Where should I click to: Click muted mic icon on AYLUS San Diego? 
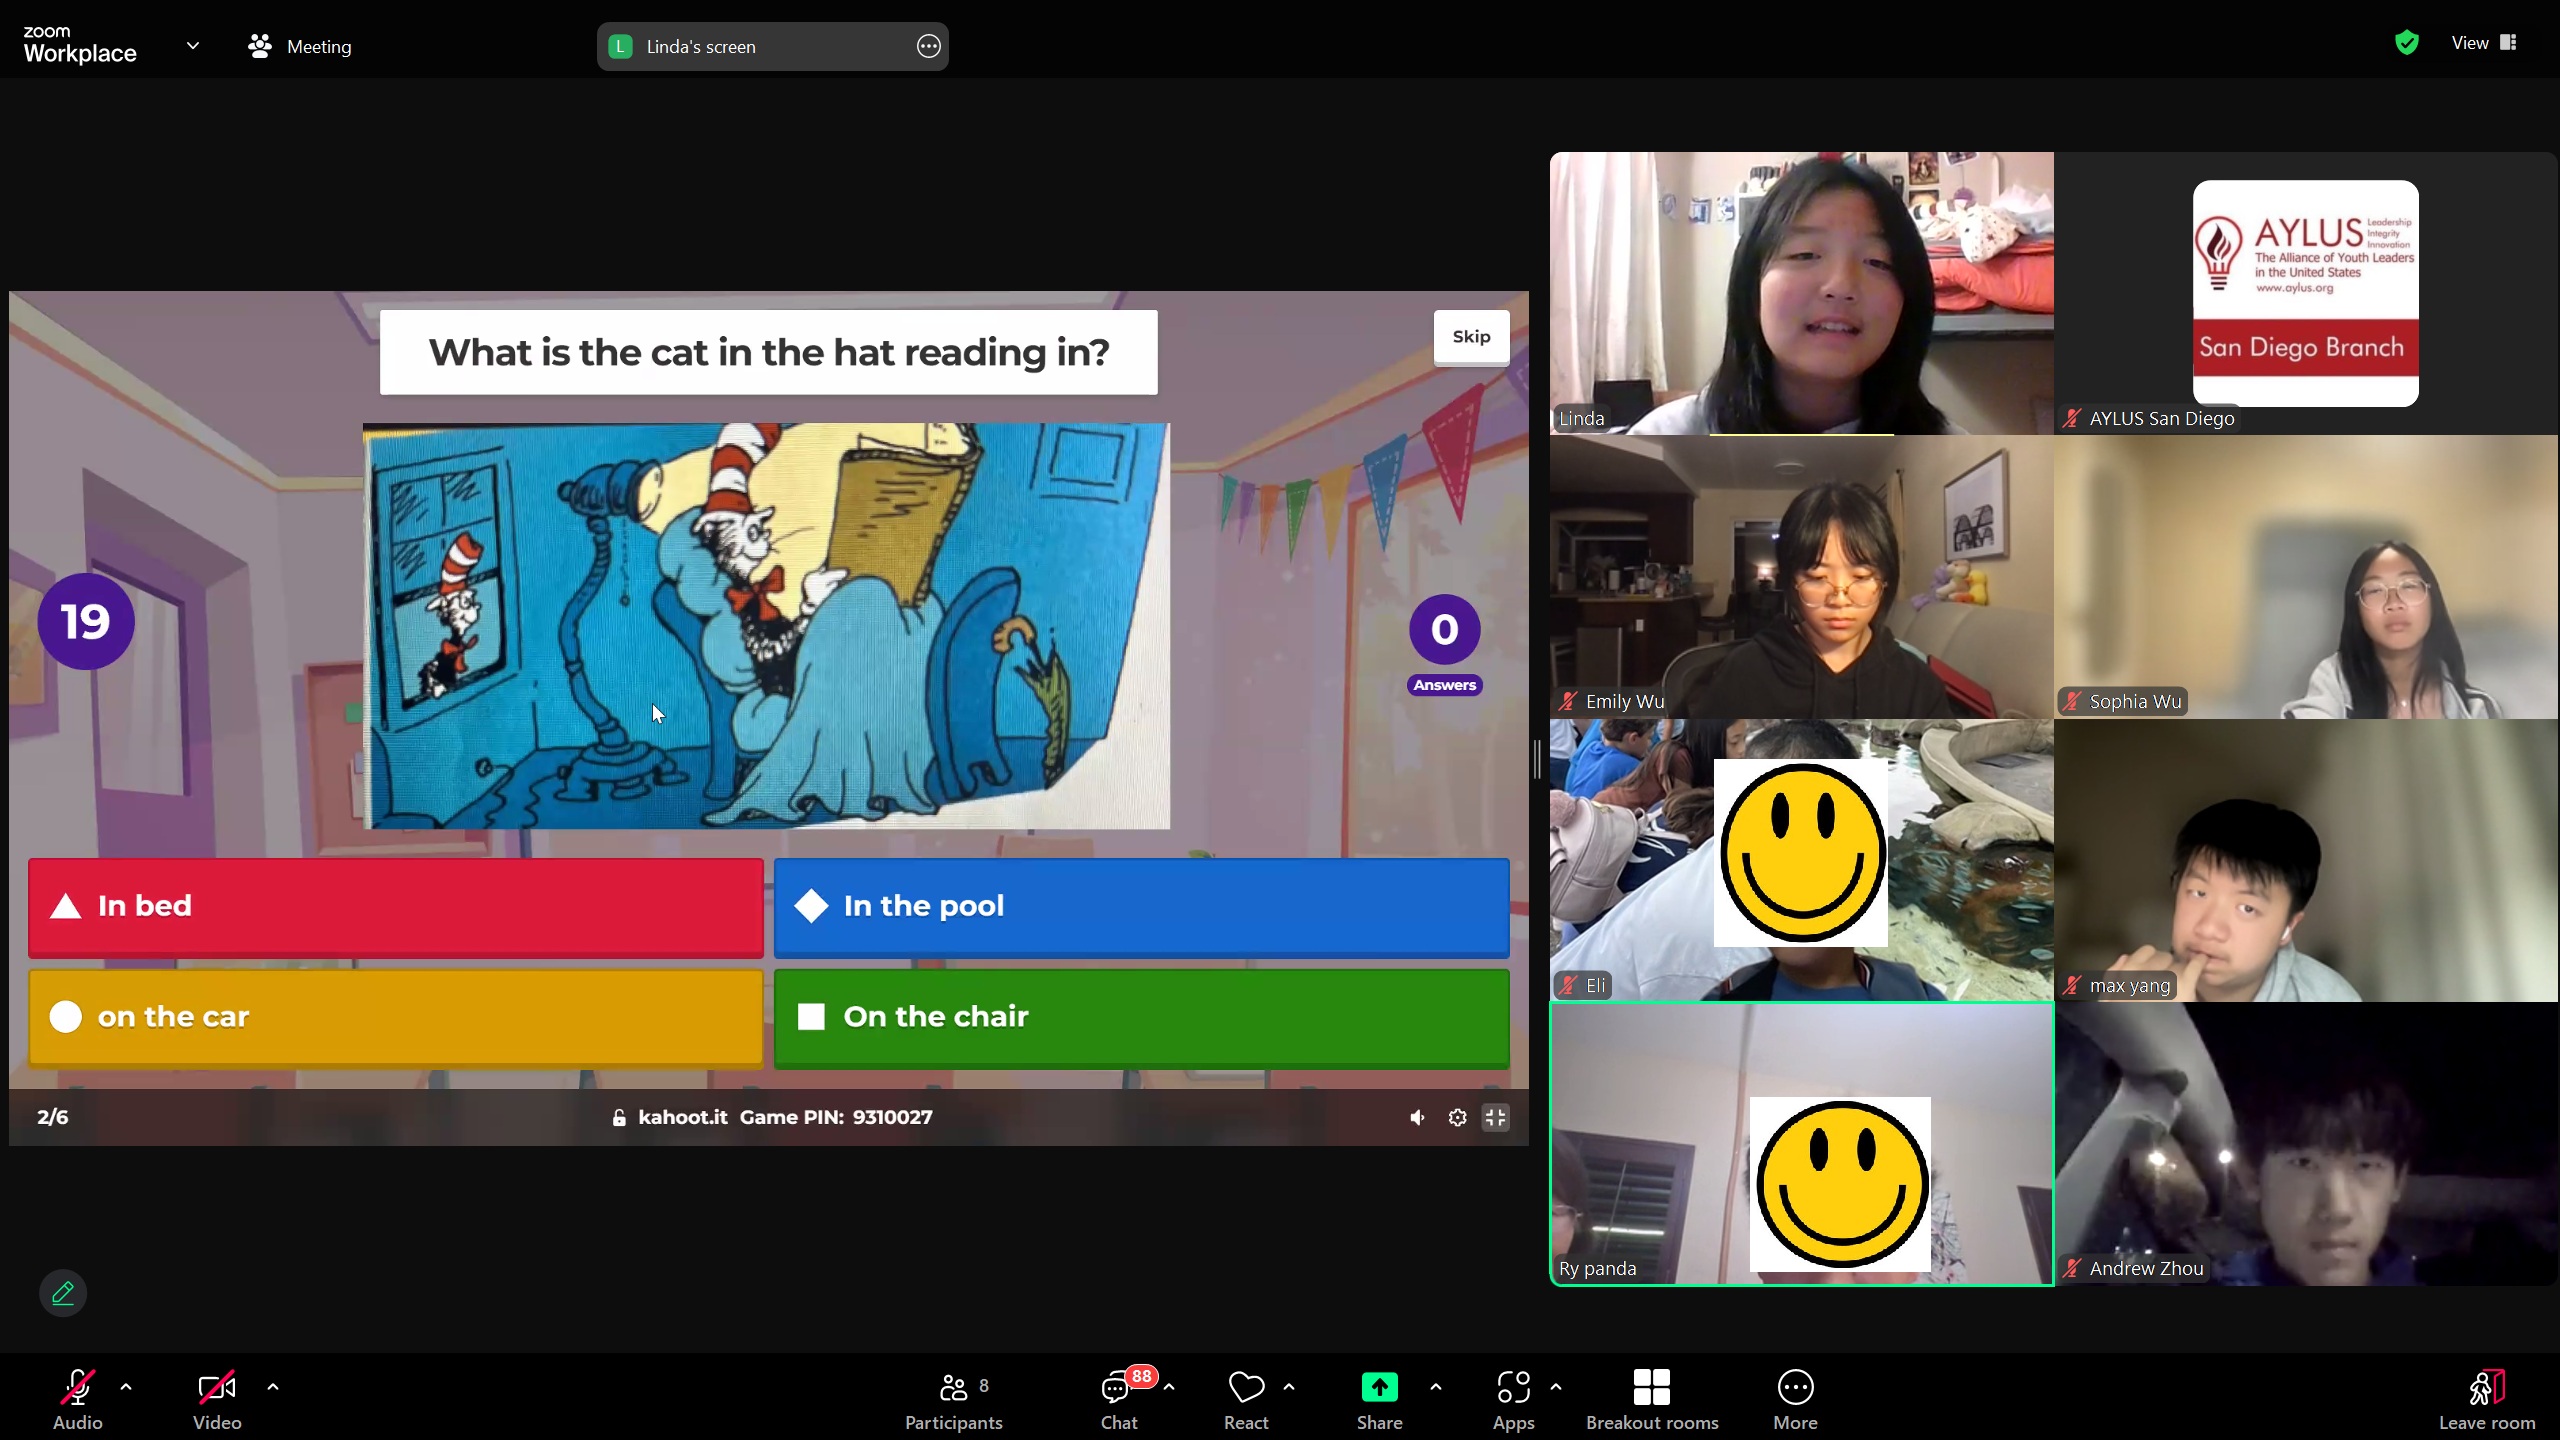click(x=2072, y=418)
